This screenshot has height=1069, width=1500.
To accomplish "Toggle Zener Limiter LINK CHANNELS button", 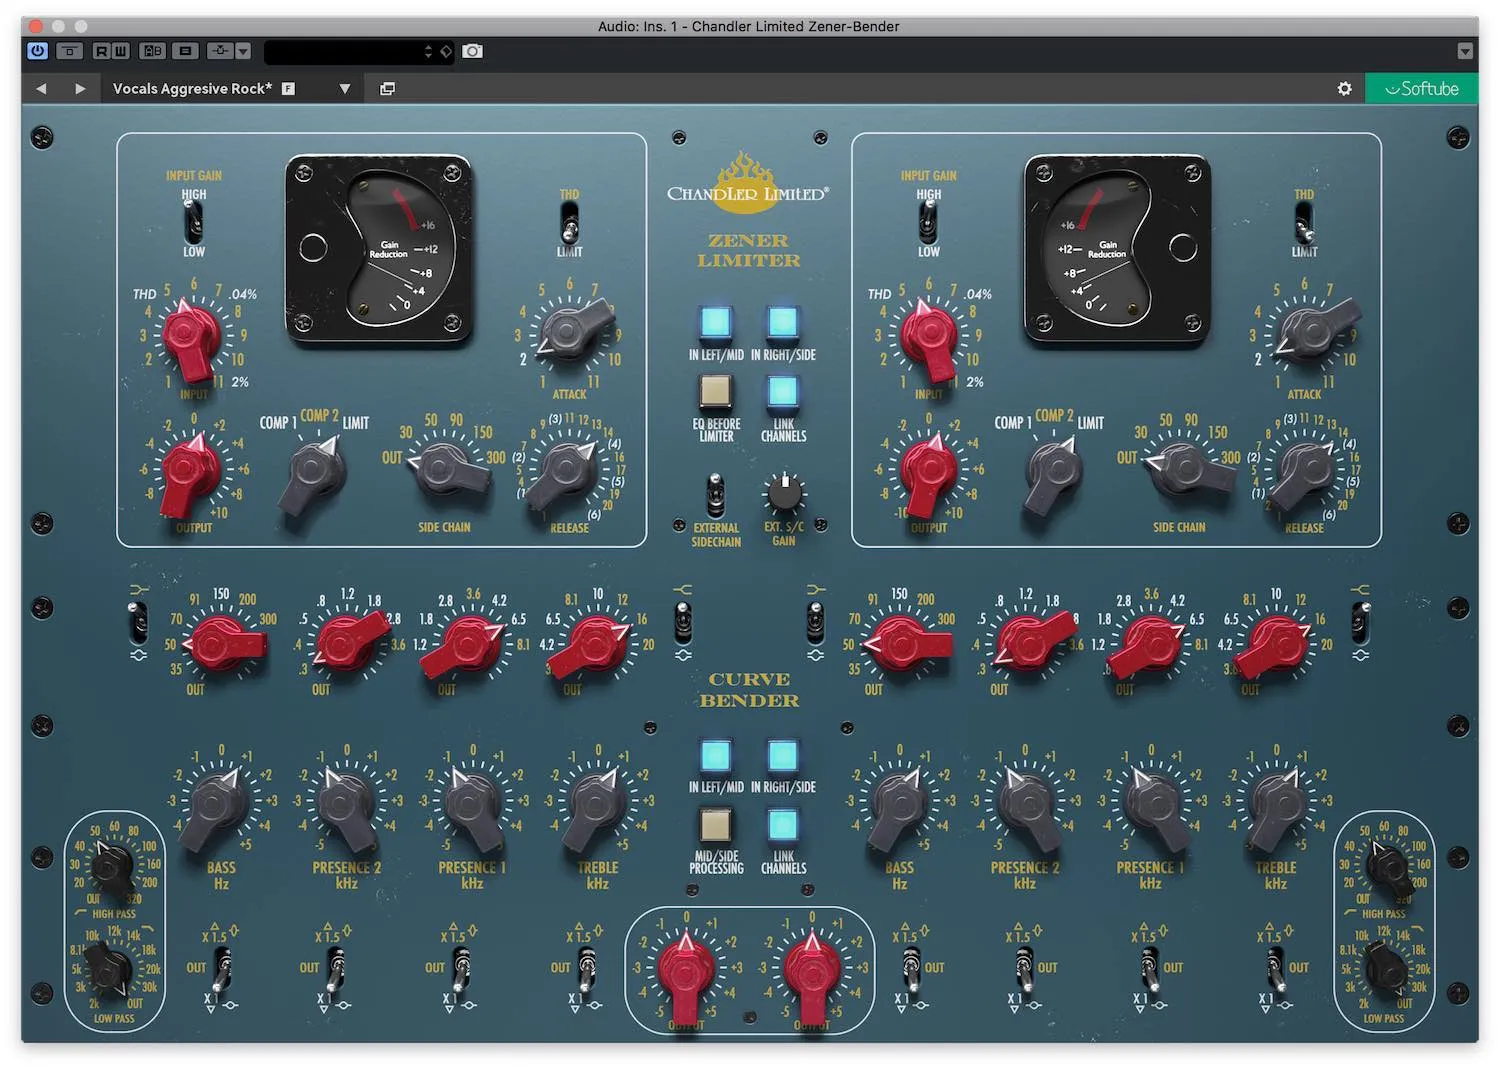I will pos(783,392).
